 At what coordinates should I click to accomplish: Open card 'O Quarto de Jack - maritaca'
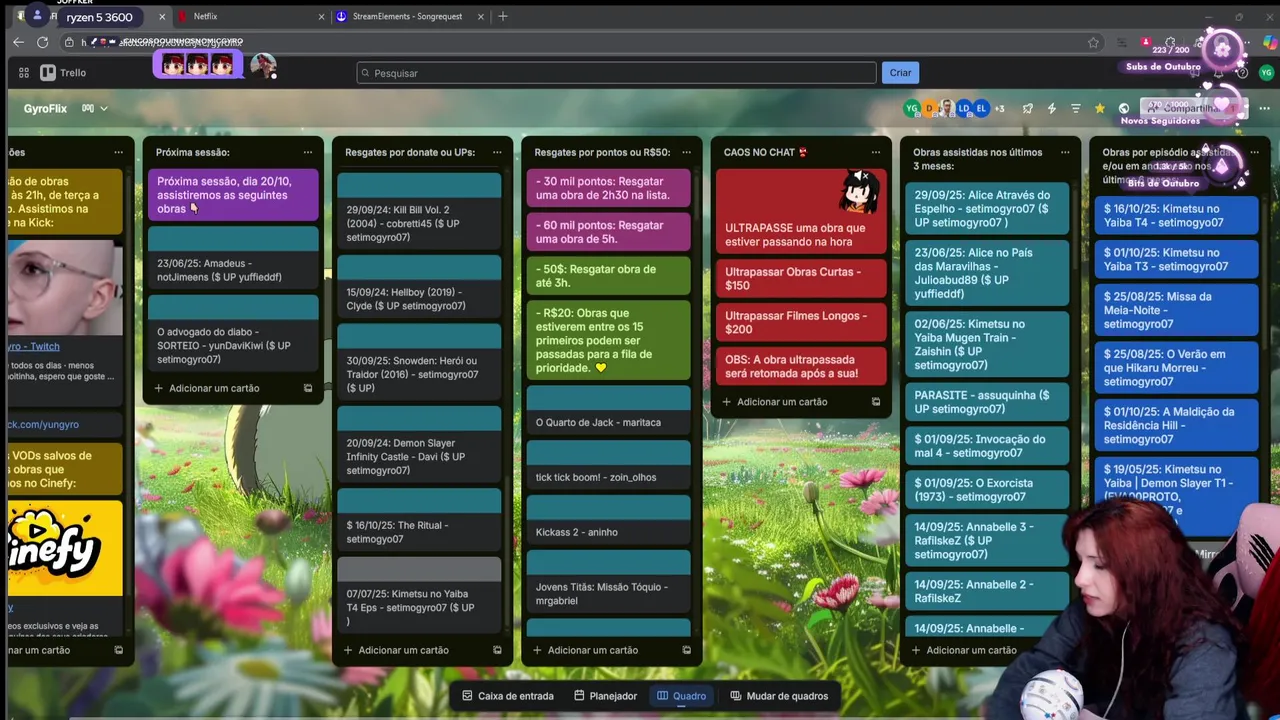point(608,409)
